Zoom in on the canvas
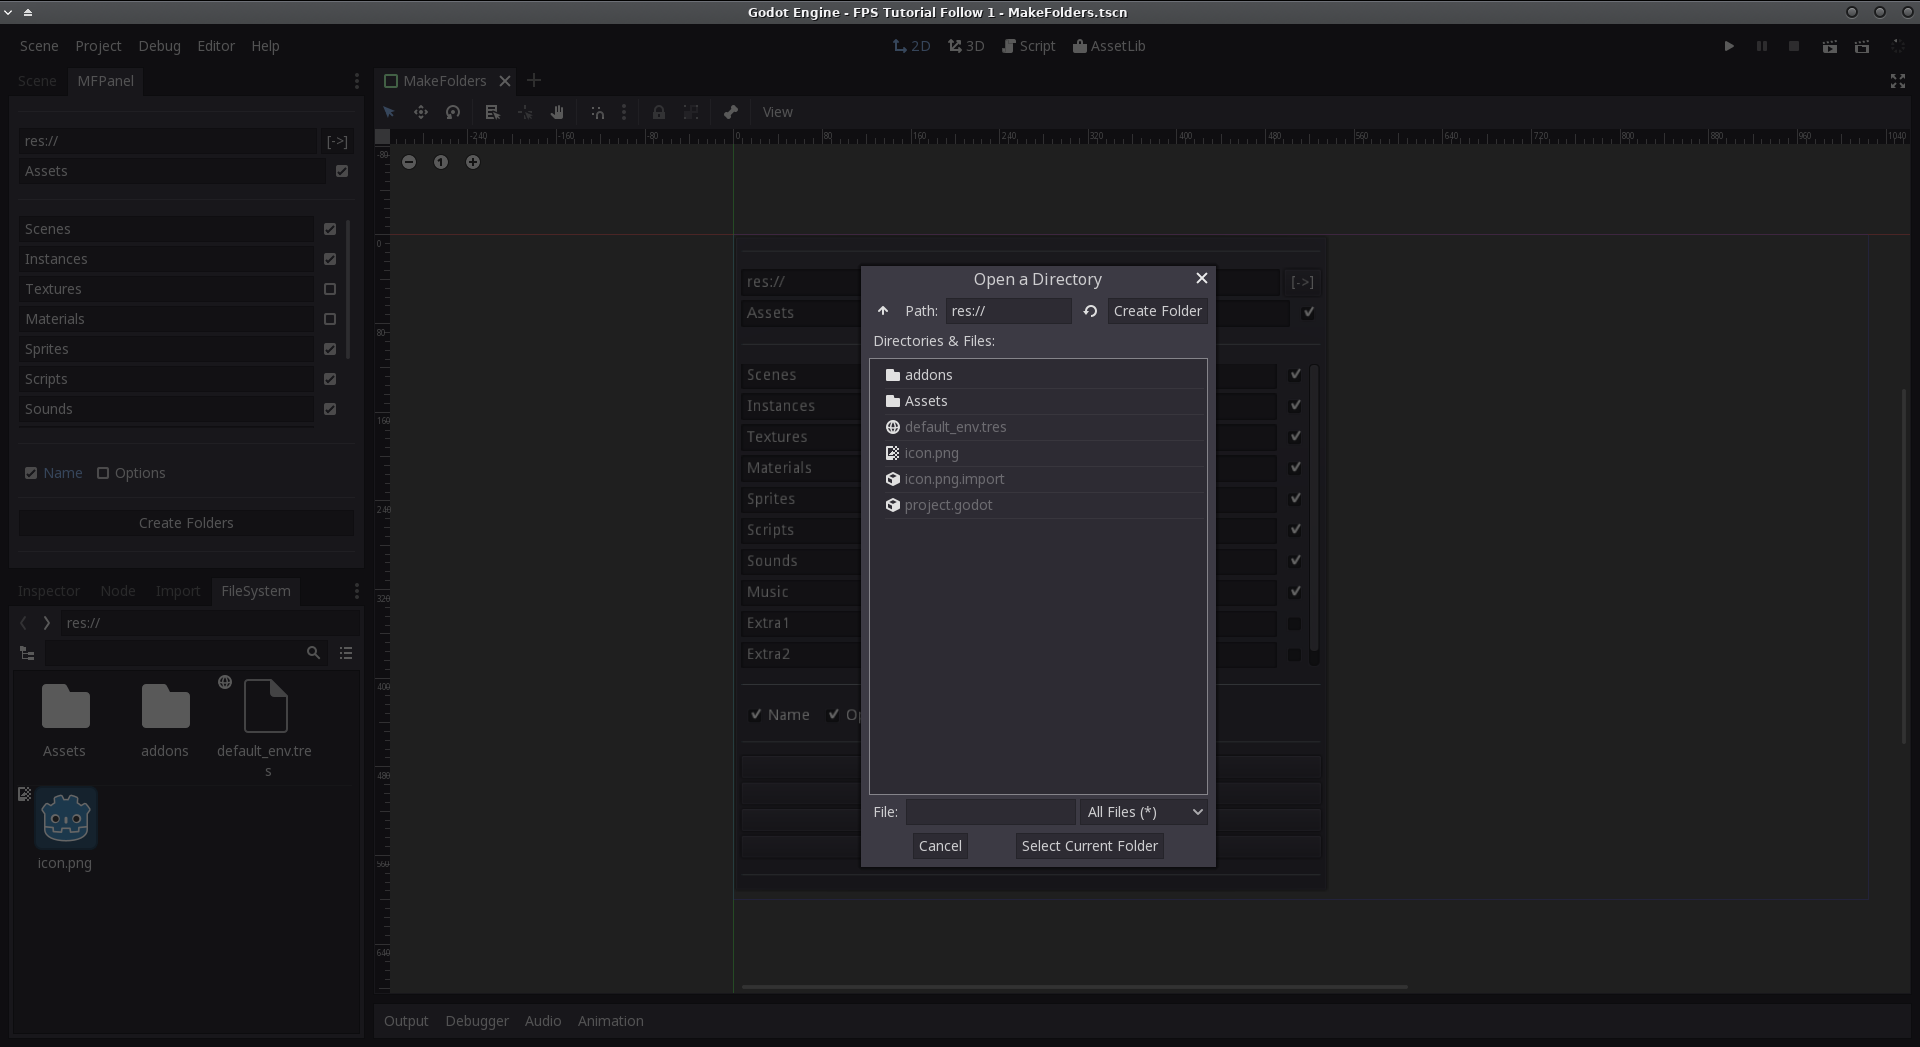1920x1047 pixels. point(473,162)
